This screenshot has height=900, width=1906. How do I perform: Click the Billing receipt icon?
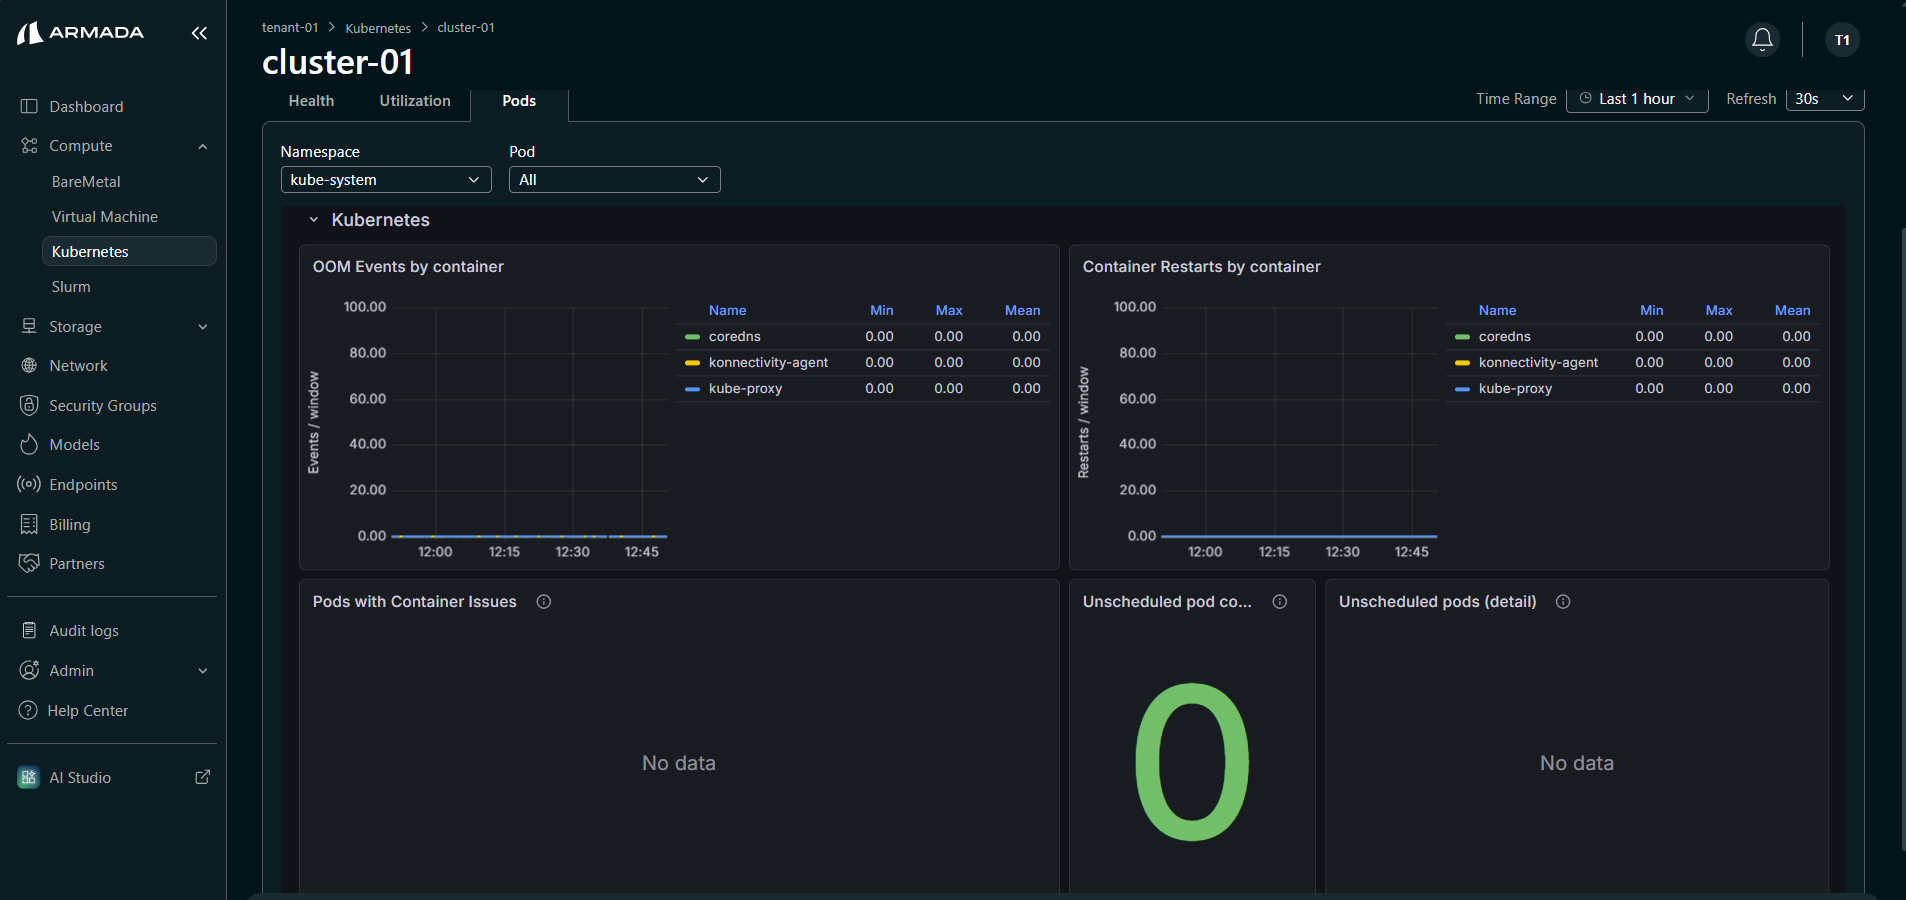pyautogui.click(x=29, y=524)
